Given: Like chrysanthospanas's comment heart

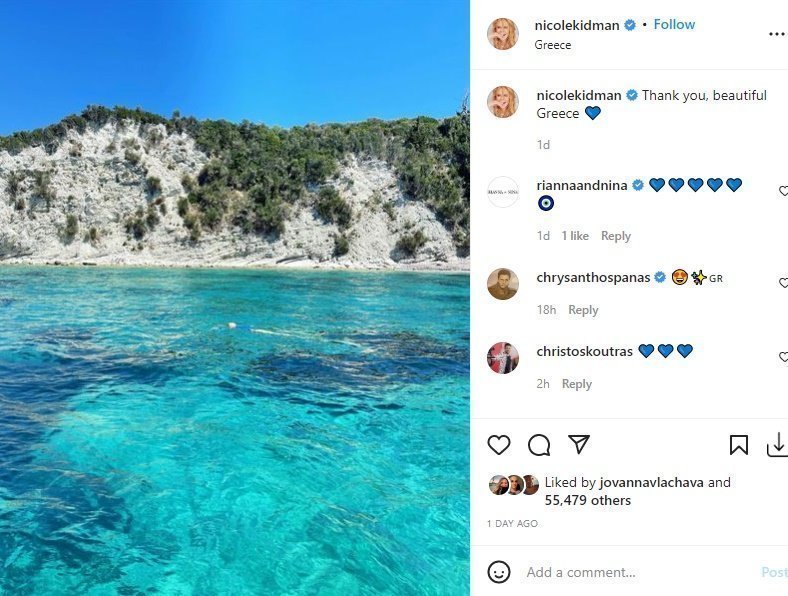Looking at the screenshot, I should (x=783, y=282).
